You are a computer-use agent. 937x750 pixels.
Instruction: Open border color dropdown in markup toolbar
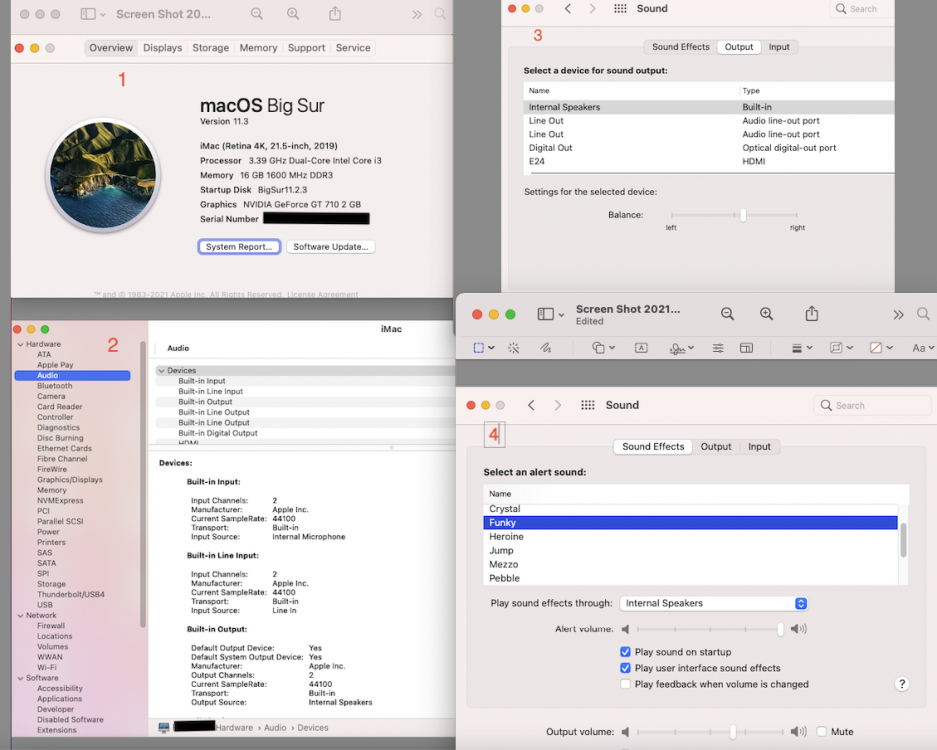(x=841, y=348)
